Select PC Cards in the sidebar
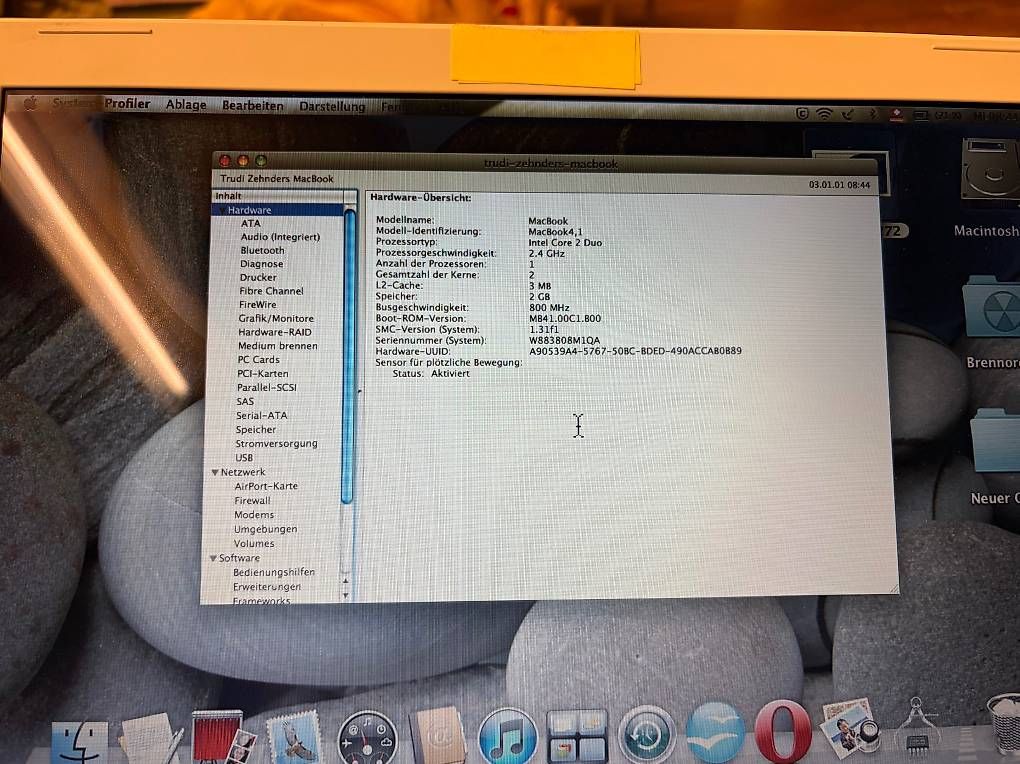This screenshot has width=1020, height=764. tap(258, 360)
